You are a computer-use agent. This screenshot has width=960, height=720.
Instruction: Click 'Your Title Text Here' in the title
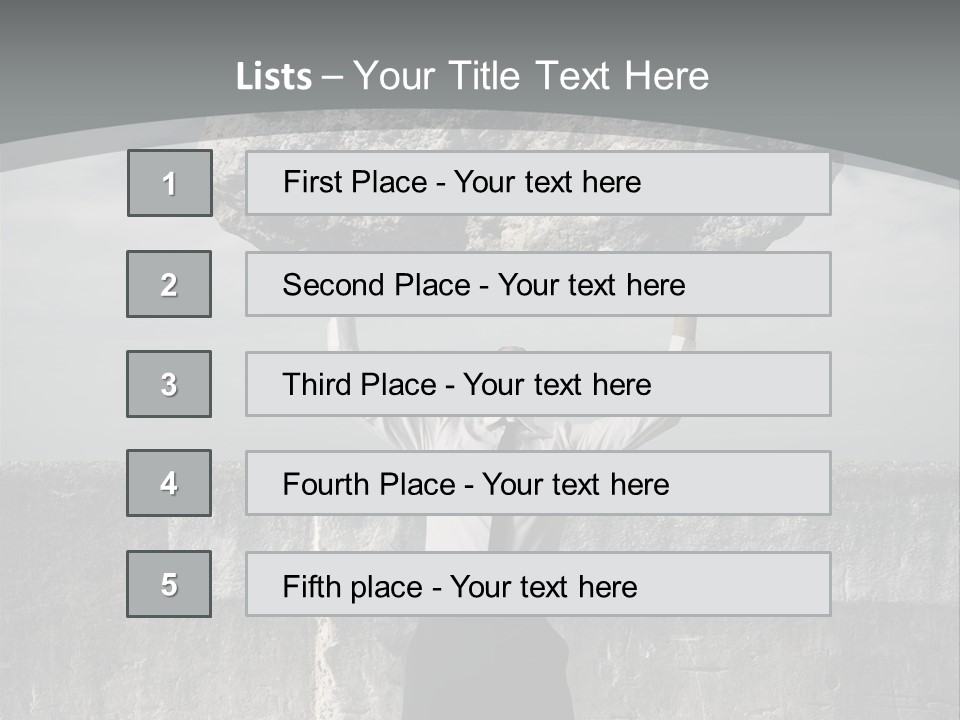[x=531, y=77]
